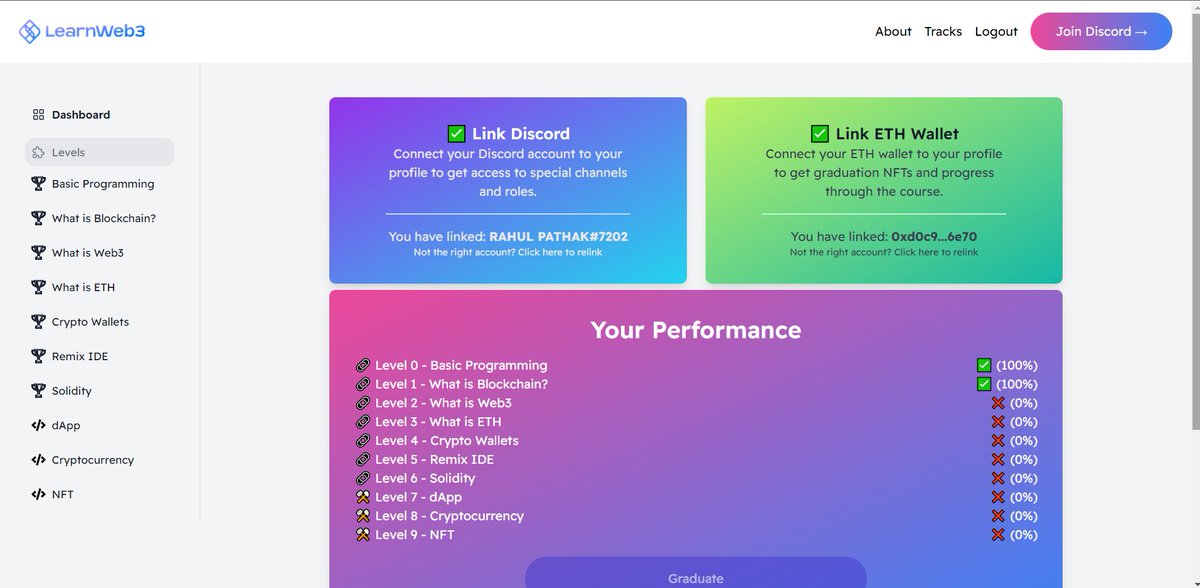The width and height of the screenshot is (1200, 588).
Task: Toggle the green checkbox in Link ETH Wallet card
Action: [x=820, y=132]
